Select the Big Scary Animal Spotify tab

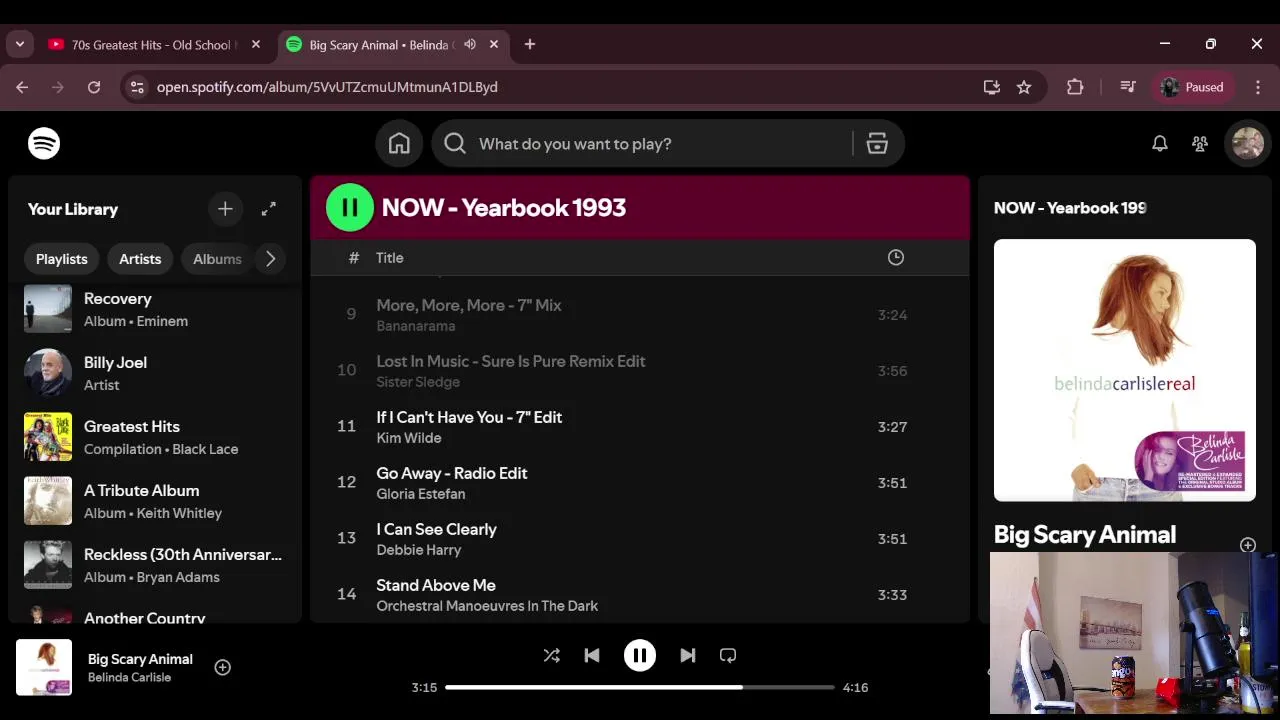click(393, 45)
